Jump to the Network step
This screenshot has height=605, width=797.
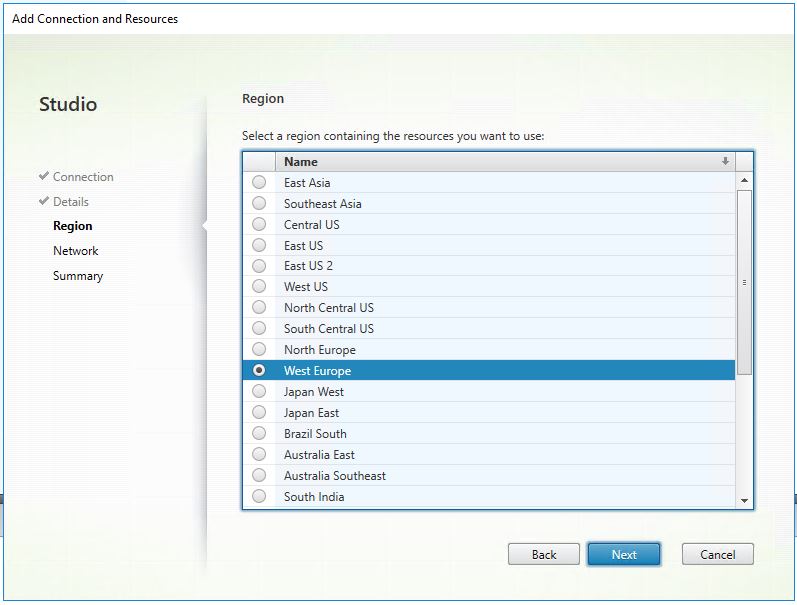click(76, 251)
